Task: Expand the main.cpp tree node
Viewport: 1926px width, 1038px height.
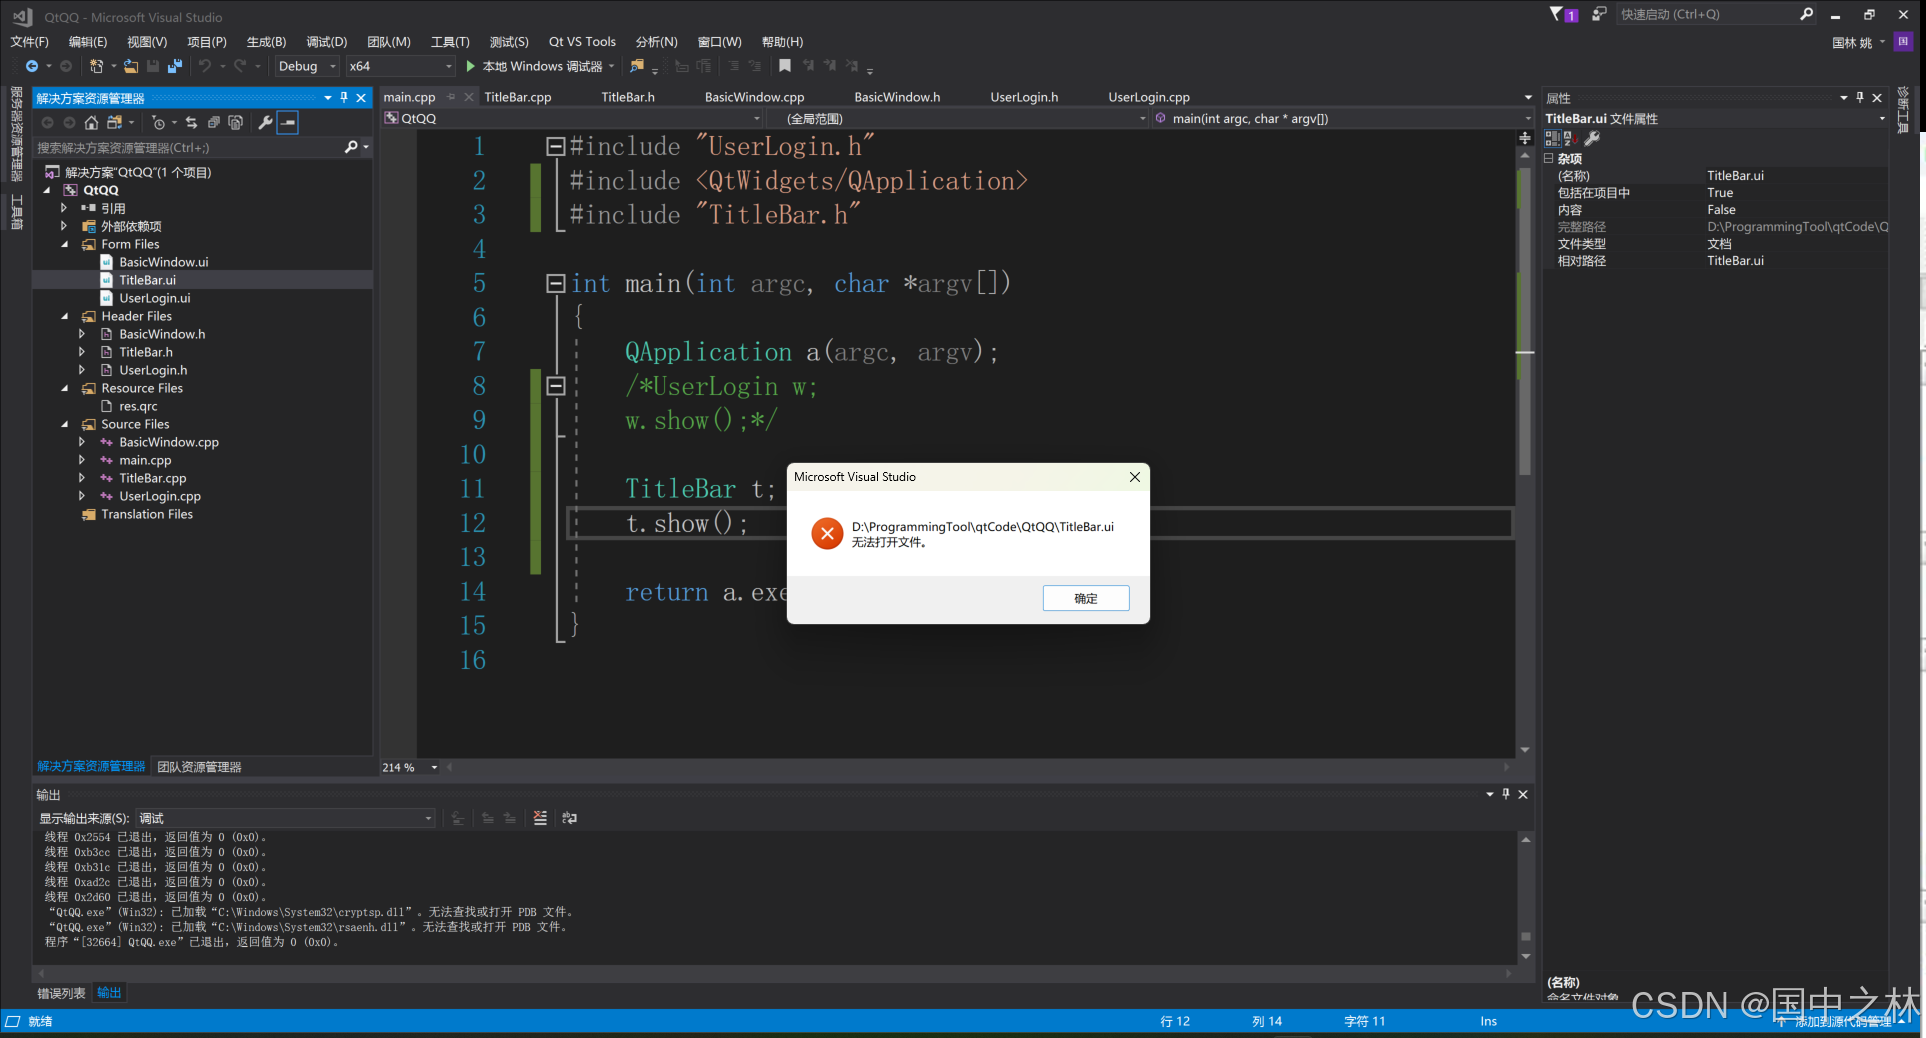Action: pos(82,460)
